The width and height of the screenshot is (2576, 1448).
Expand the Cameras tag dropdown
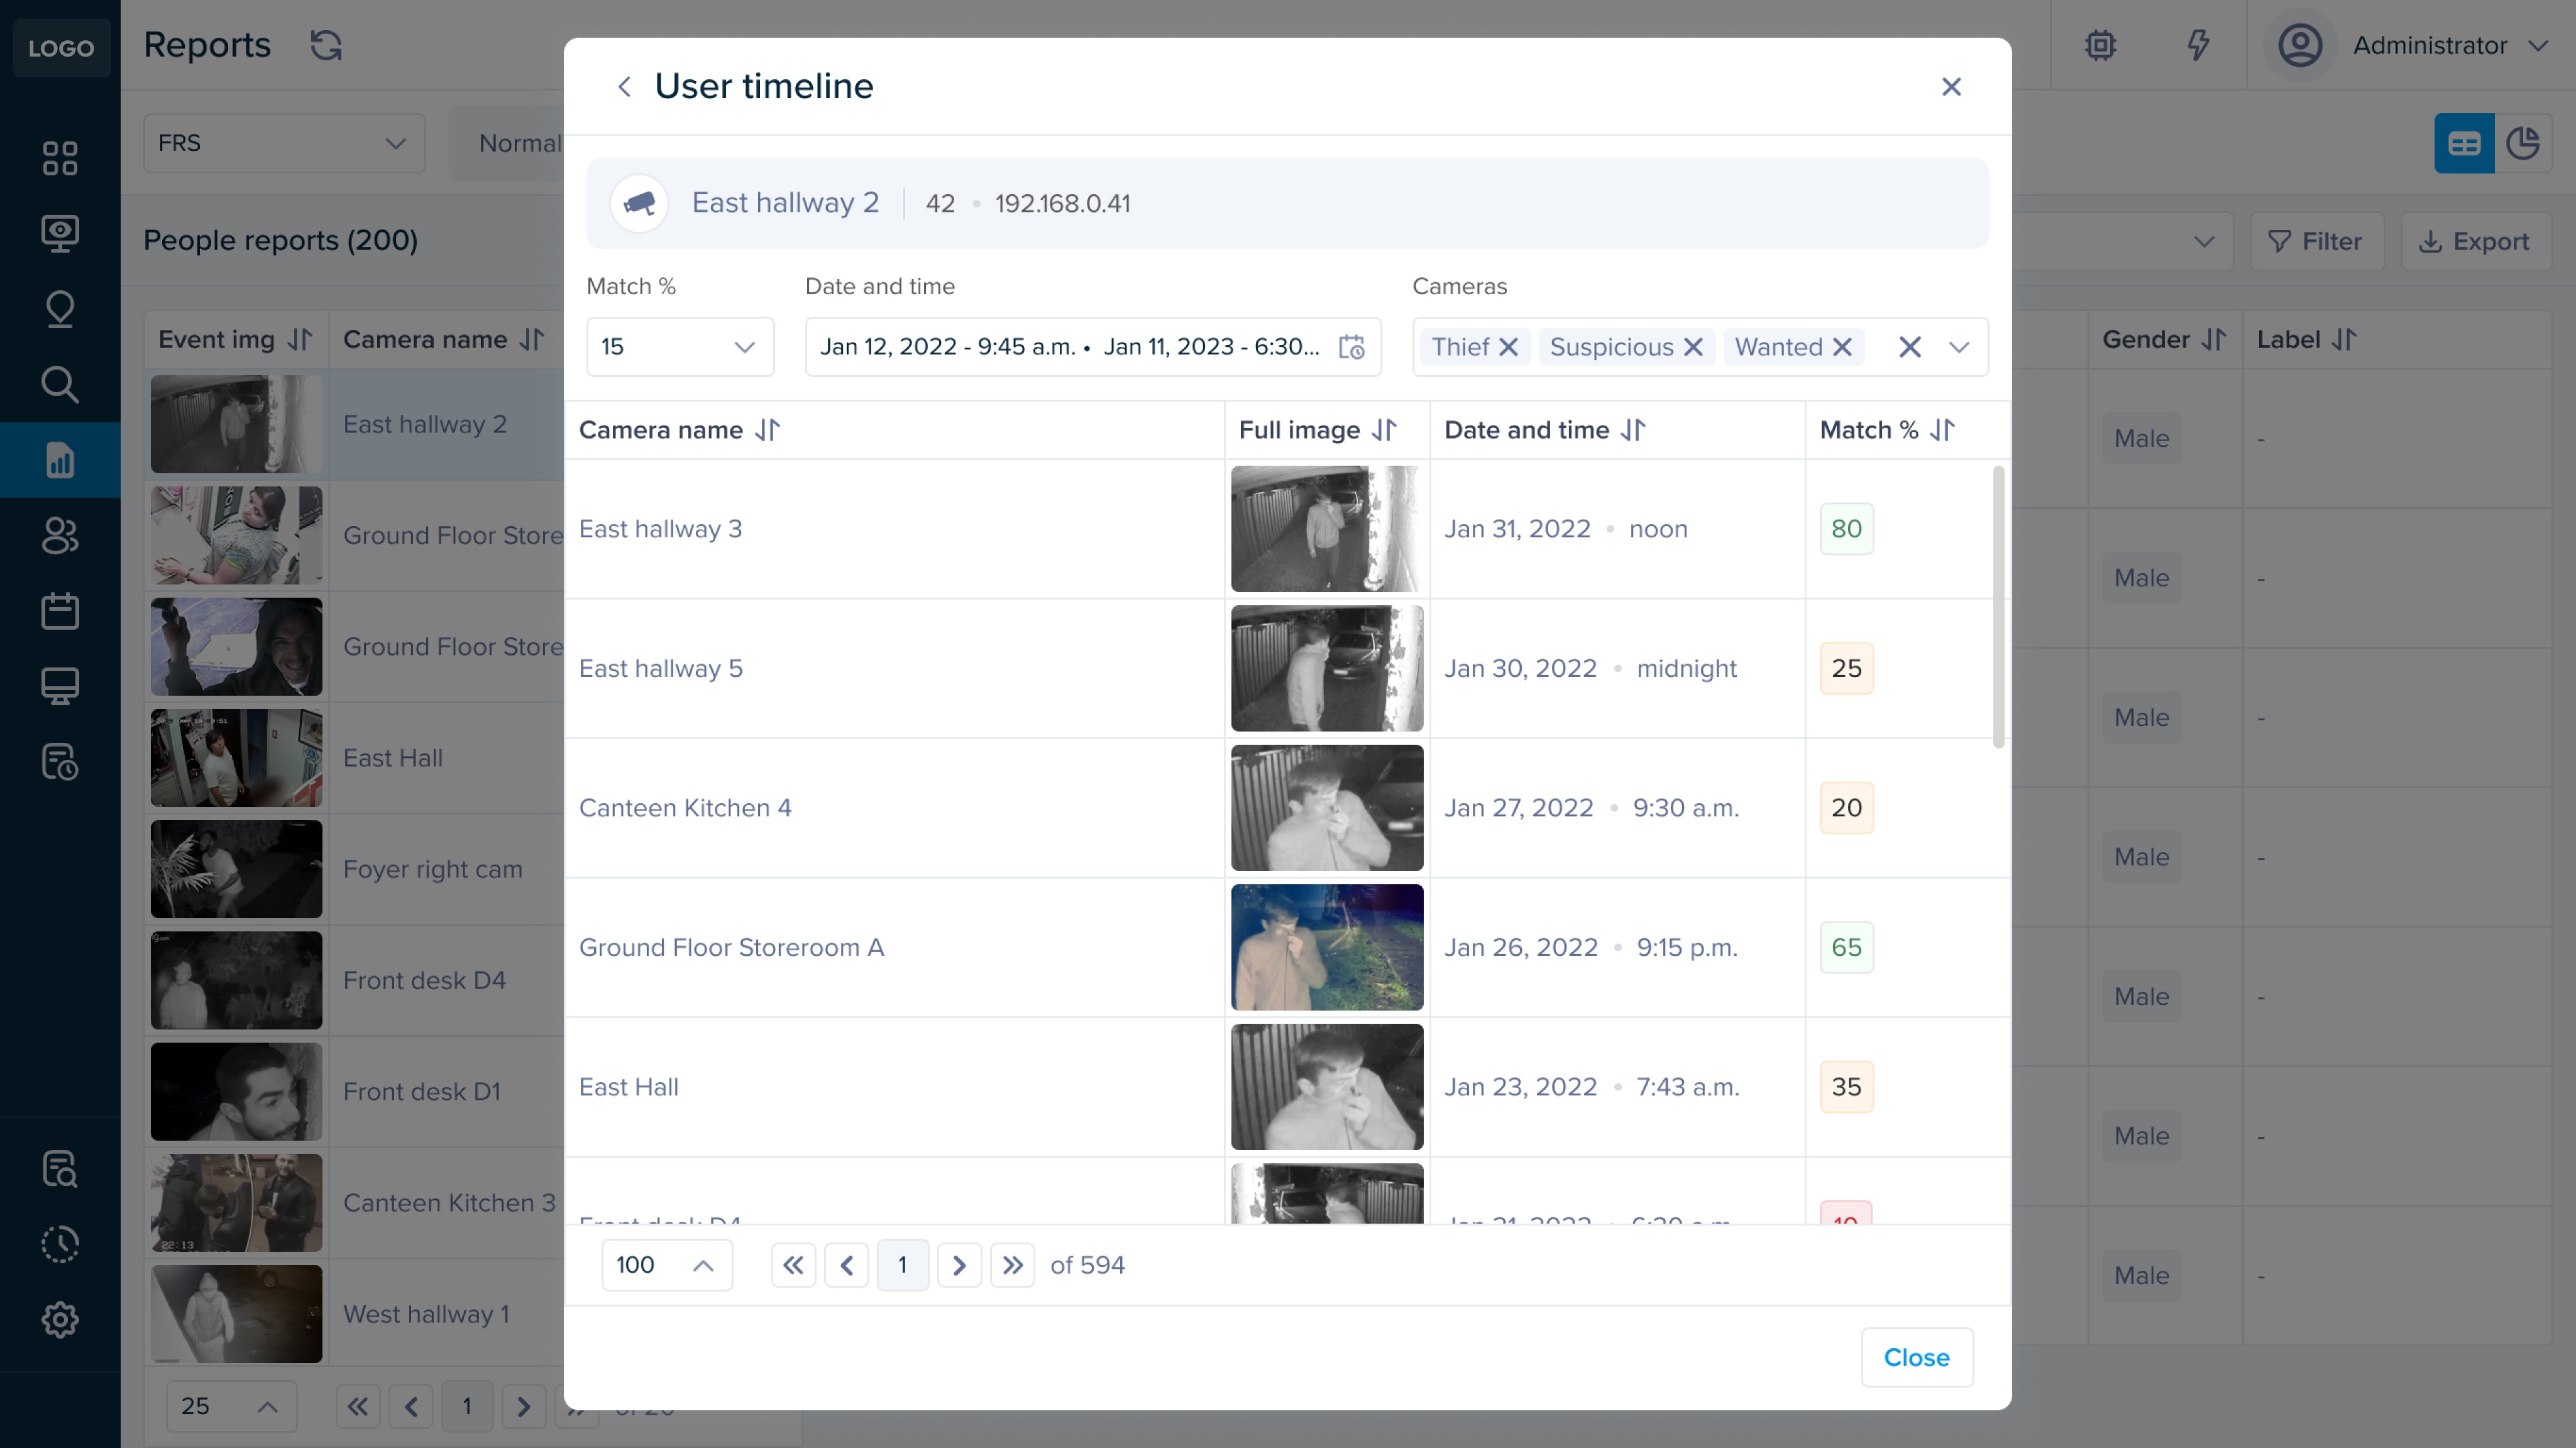pos(1958,347)
